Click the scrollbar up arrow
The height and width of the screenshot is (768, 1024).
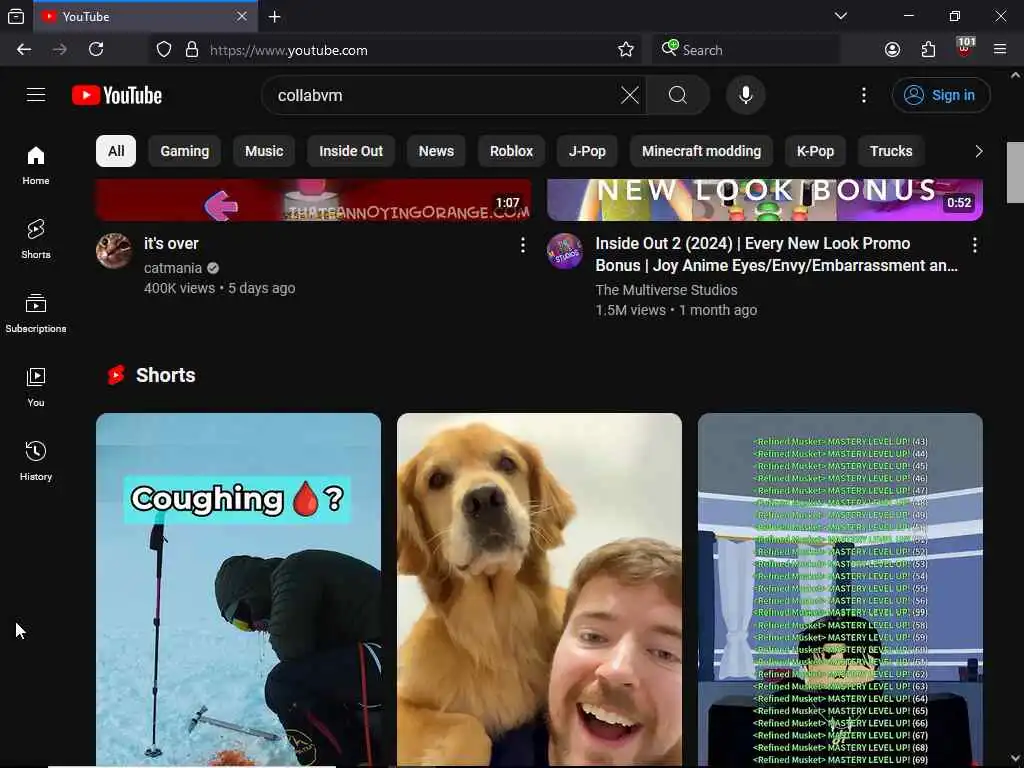tap(1015, 75)
